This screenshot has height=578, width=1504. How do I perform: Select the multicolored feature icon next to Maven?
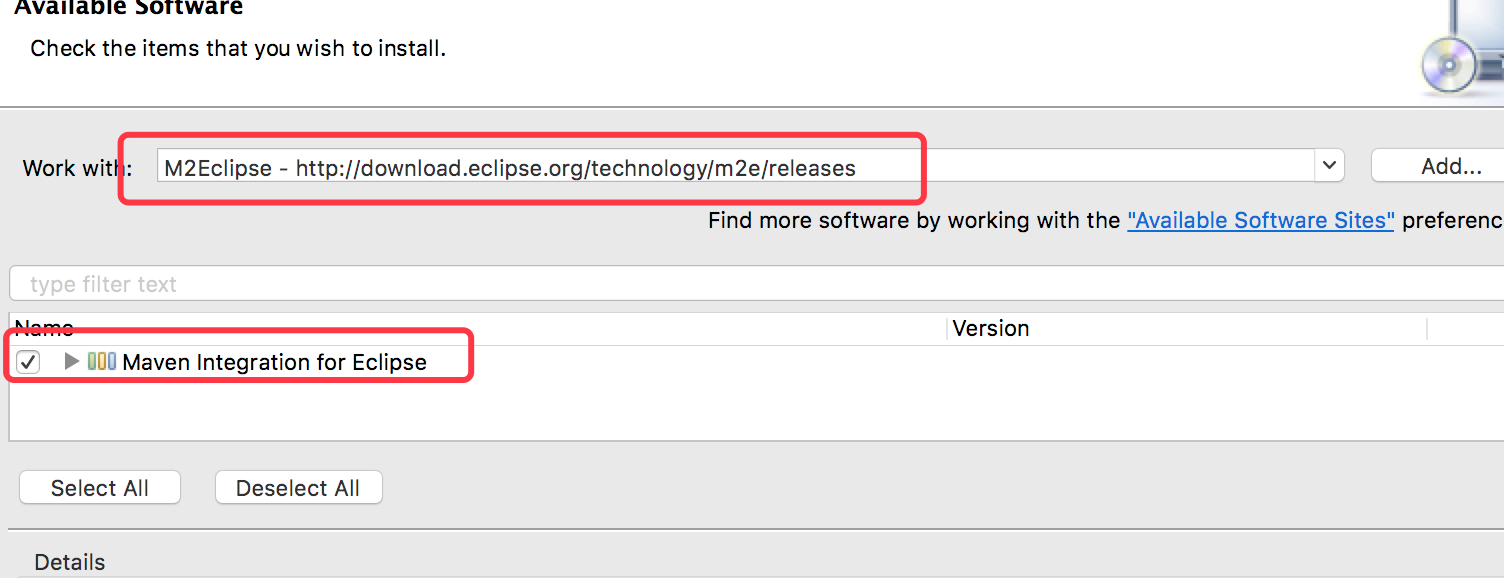103,361
